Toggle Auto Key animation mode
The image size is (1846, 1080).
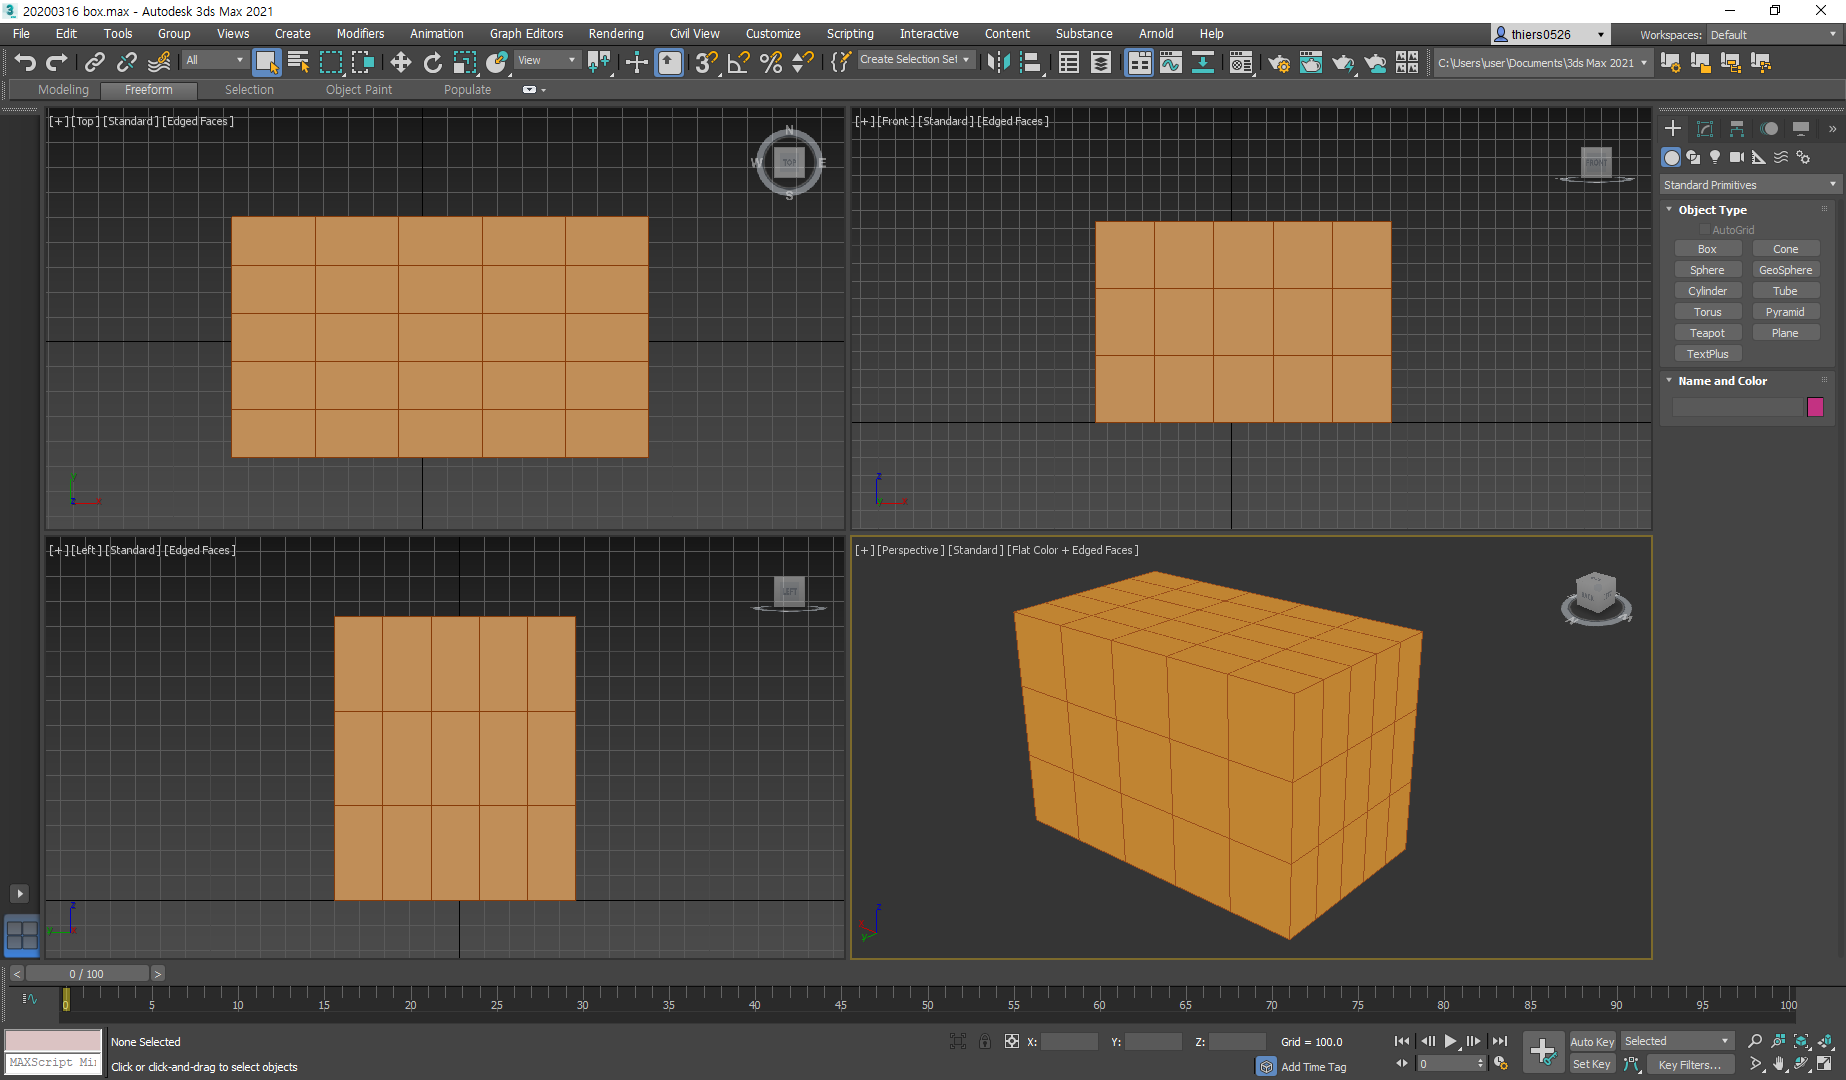click(1591, 1041)
